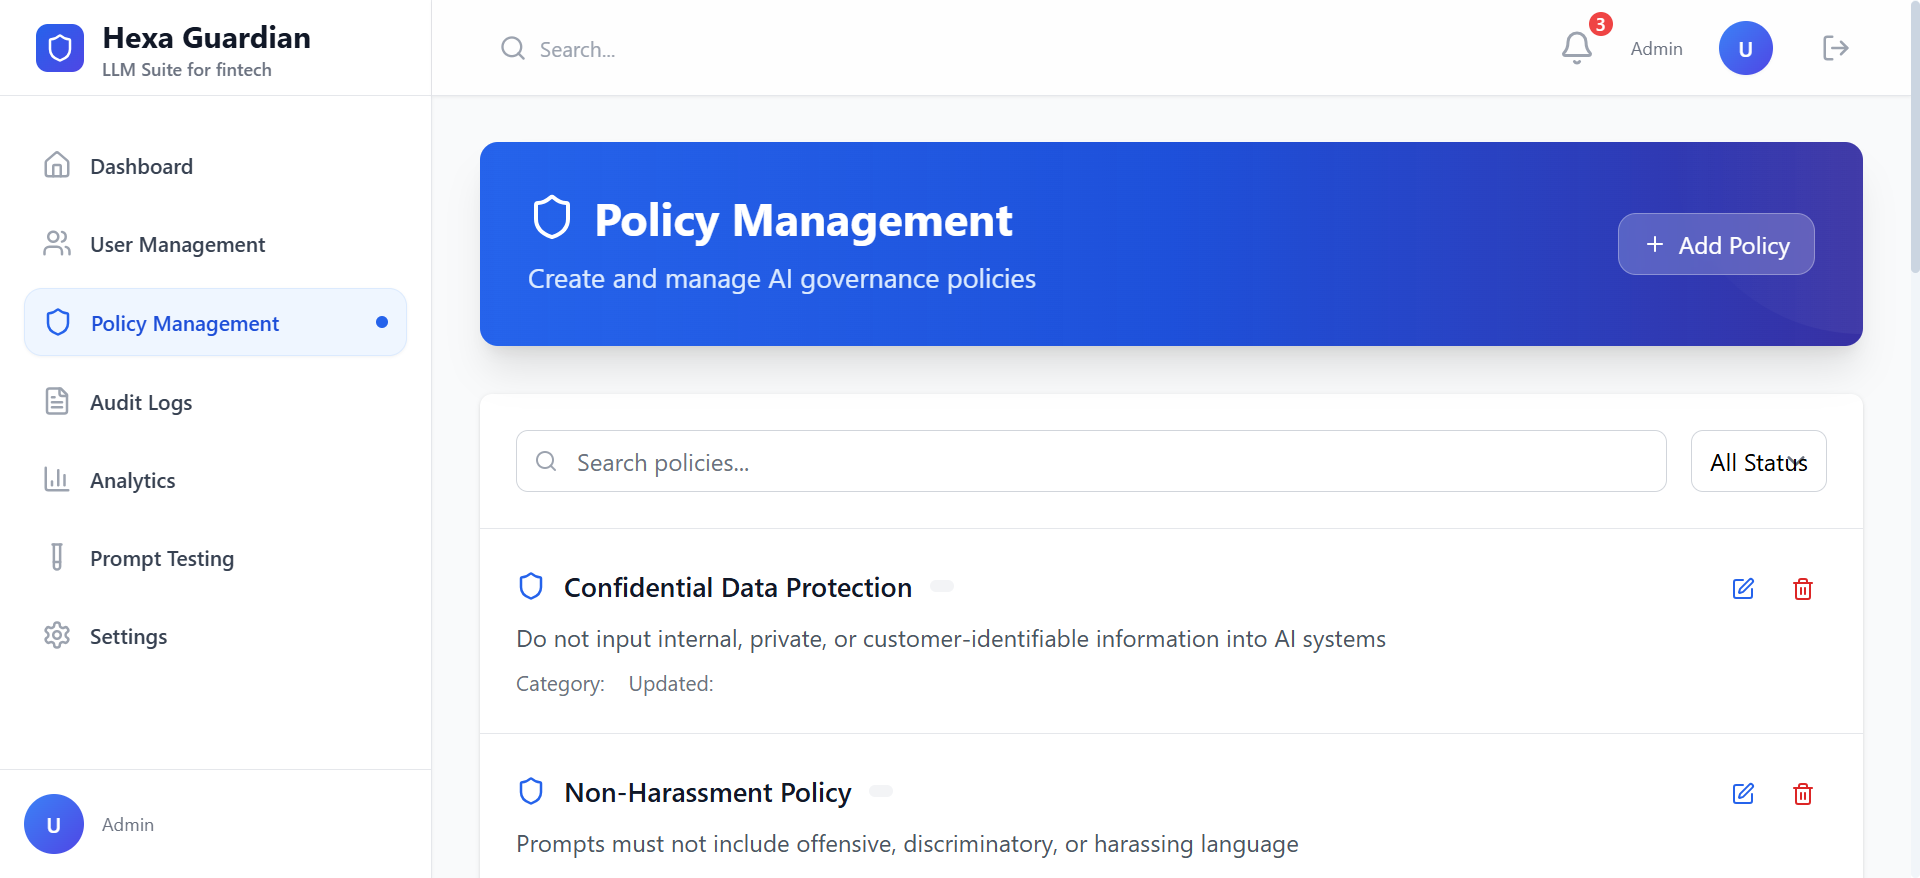Click the logout icon in header

click(1835, 48)
